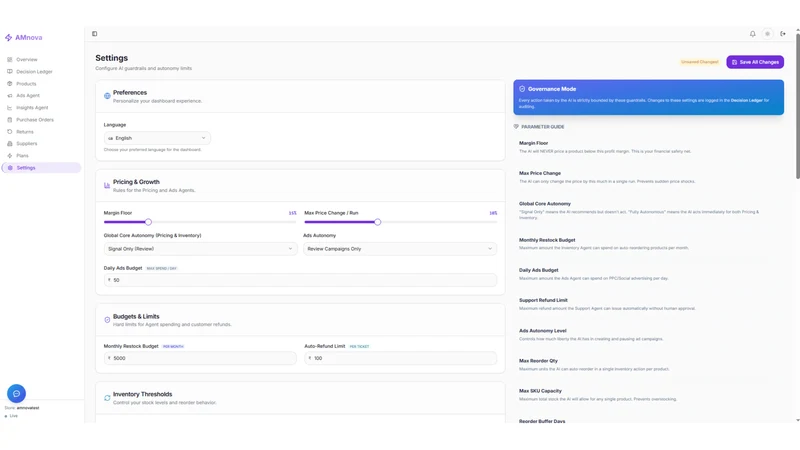The width and height of the screenshot is (800, 450).
Task: Open Products in sidebar
Action: pyautogui.click(x=41, y=84)
